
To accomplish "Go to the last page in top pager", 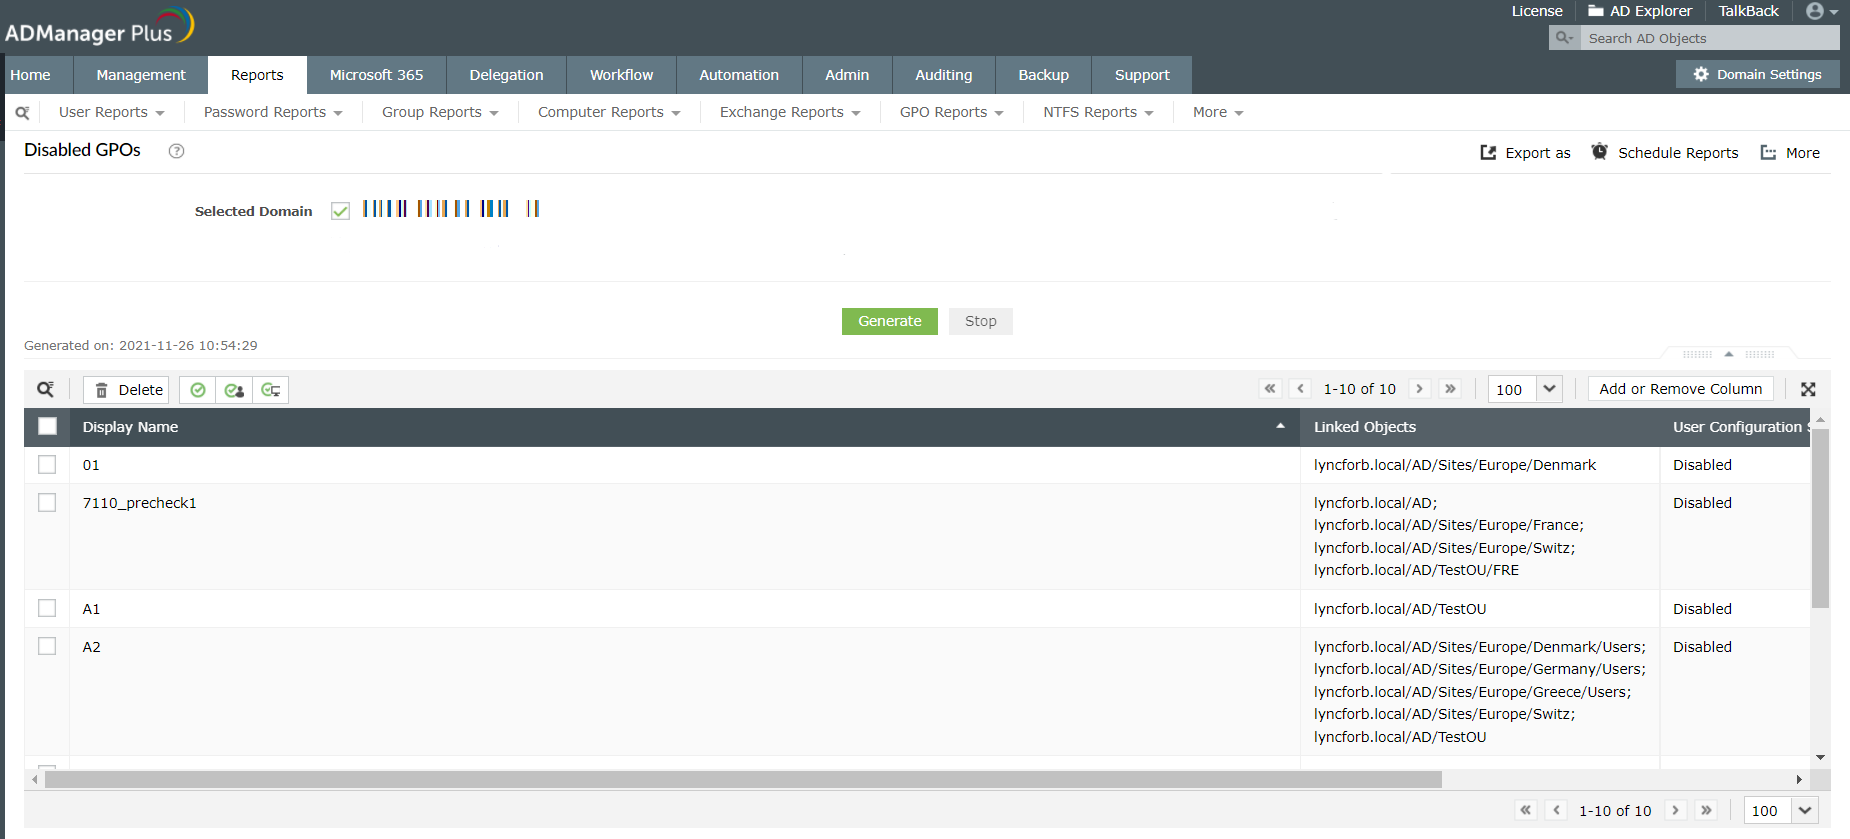I will pyautogui.click(x=1450, y=389).
